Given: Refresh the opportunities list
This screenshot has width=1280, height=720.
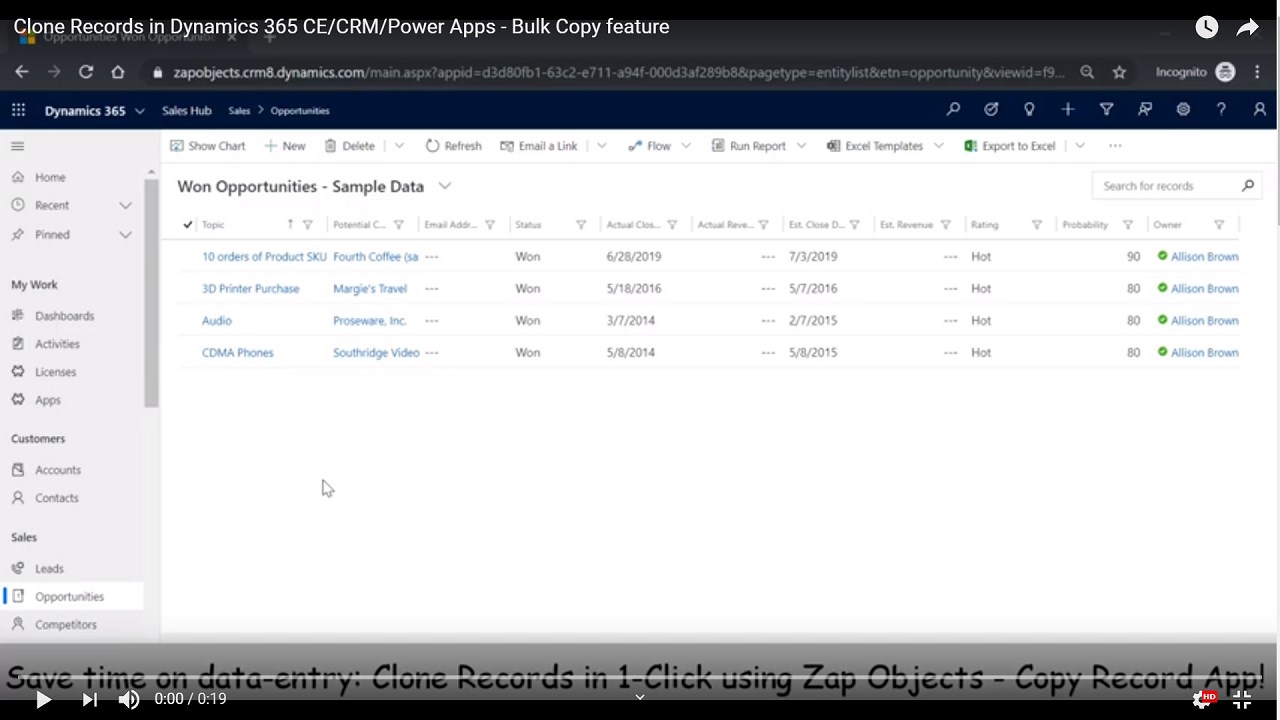Looking at the screenshot, I should (x=453, y=146).
